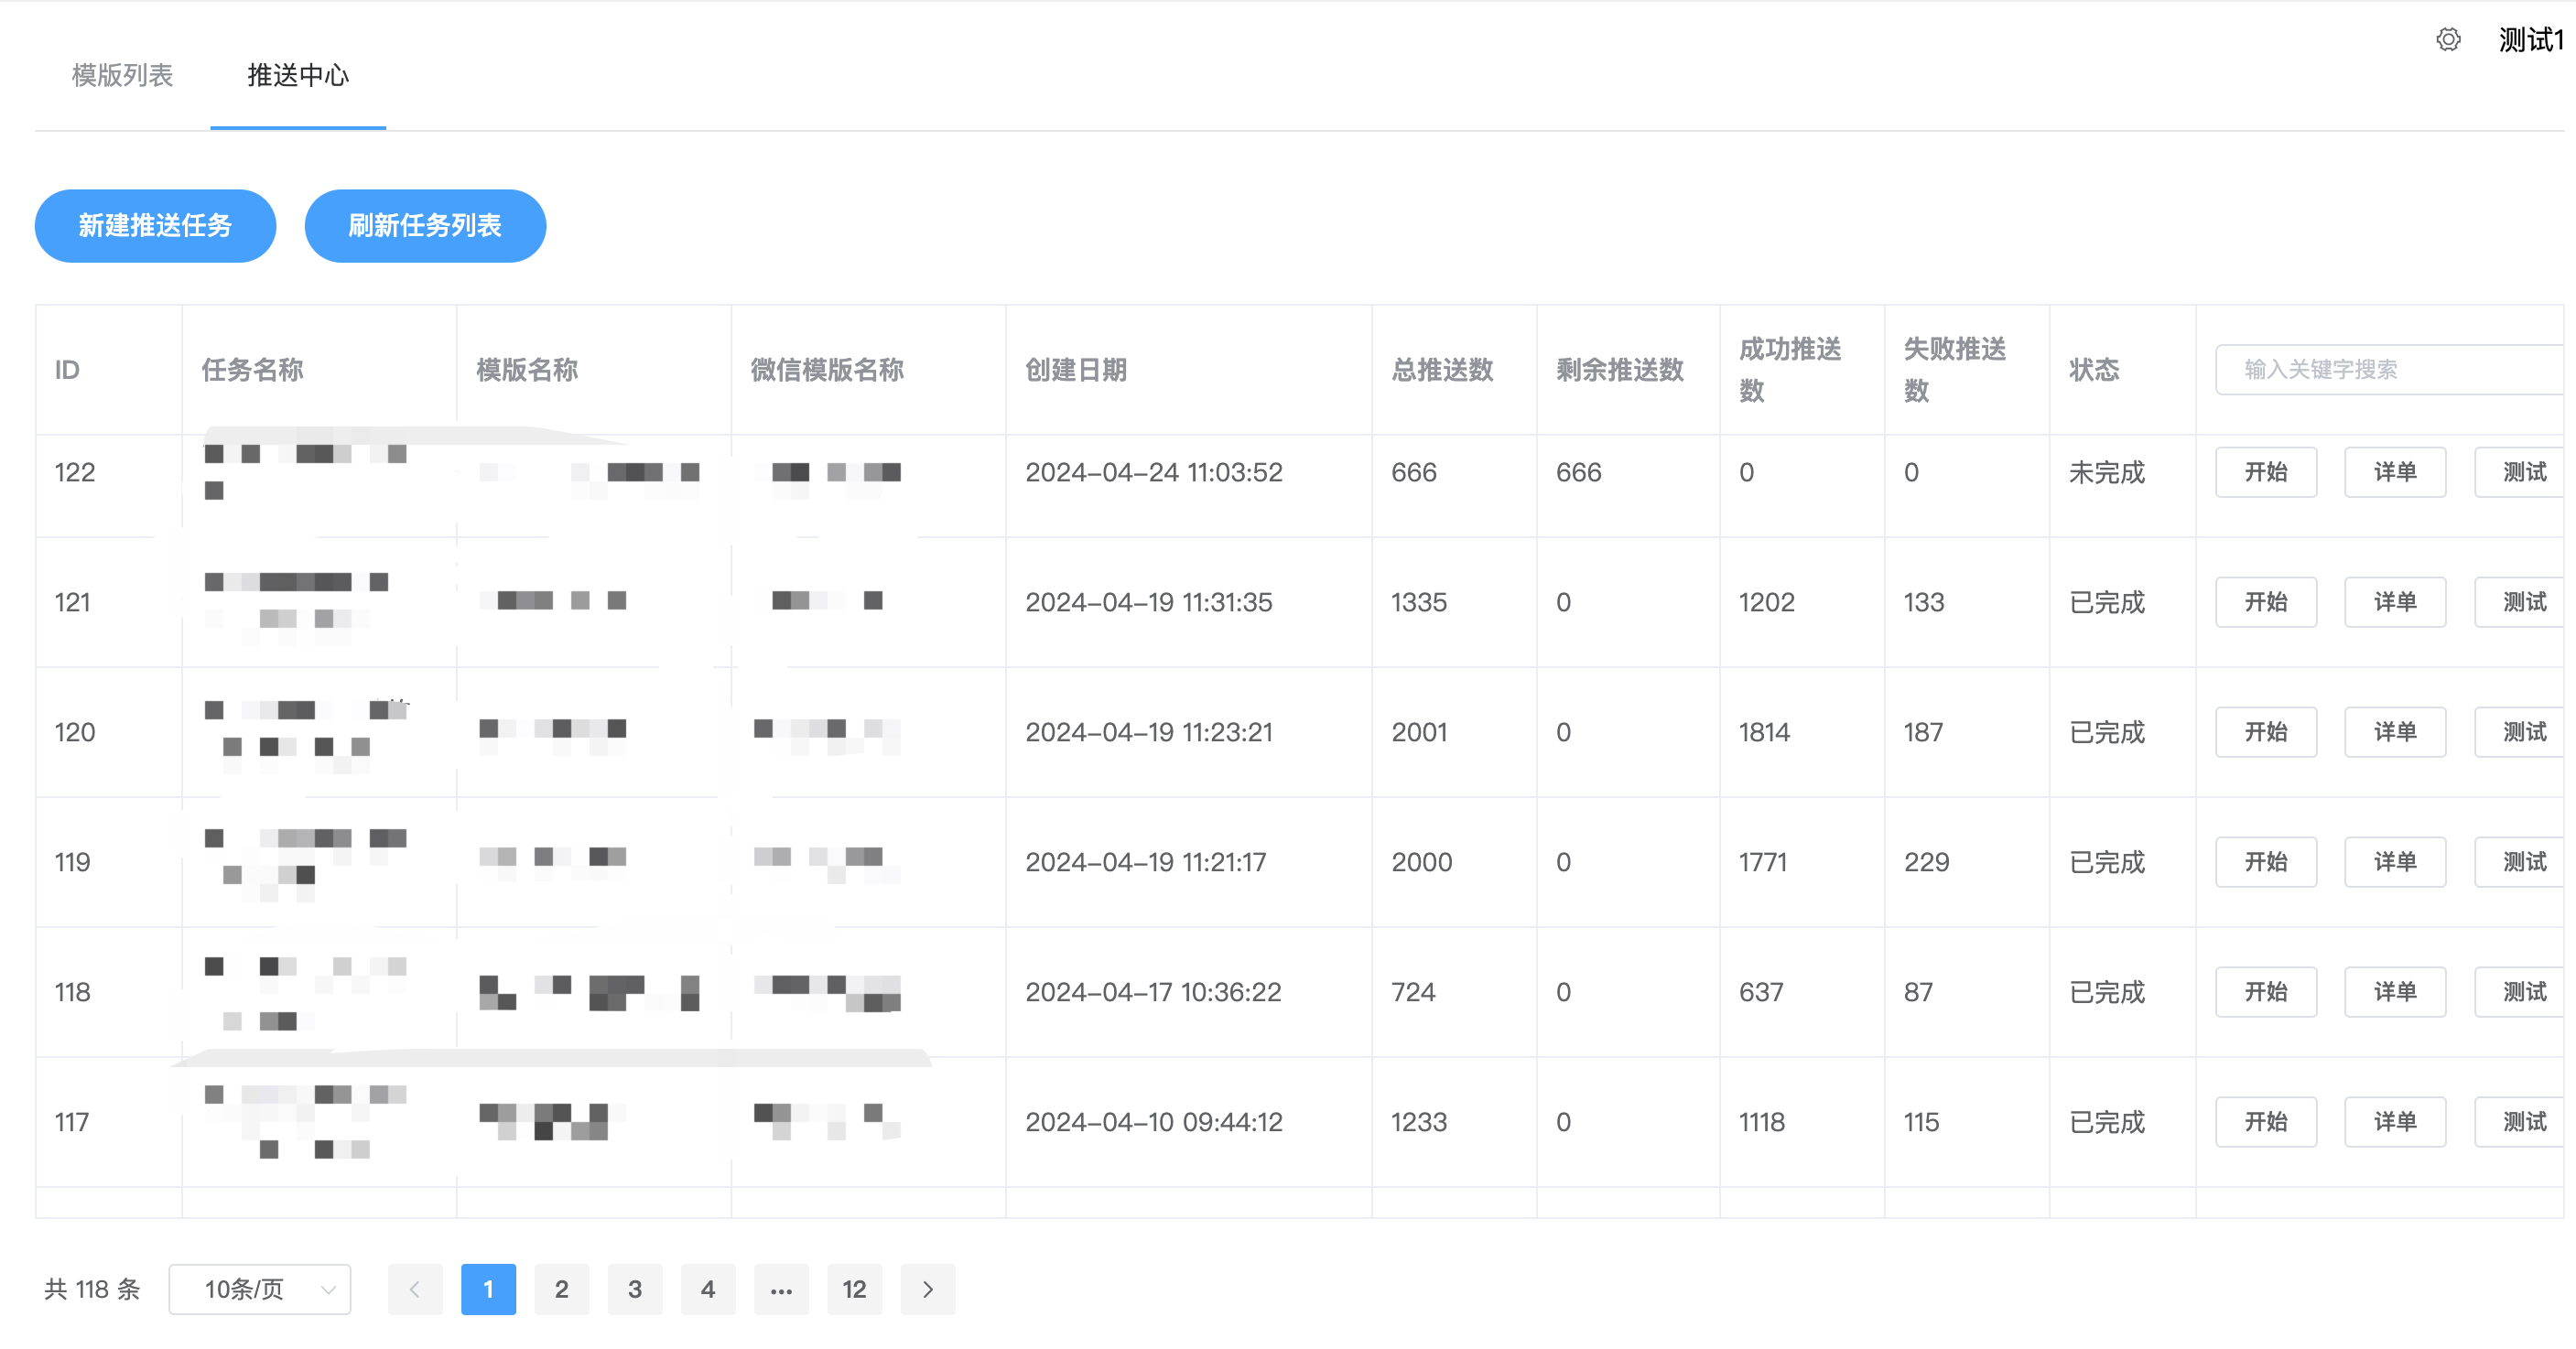
Task: Click the 未完成 status of task 122
Action: pos(2107,472)
